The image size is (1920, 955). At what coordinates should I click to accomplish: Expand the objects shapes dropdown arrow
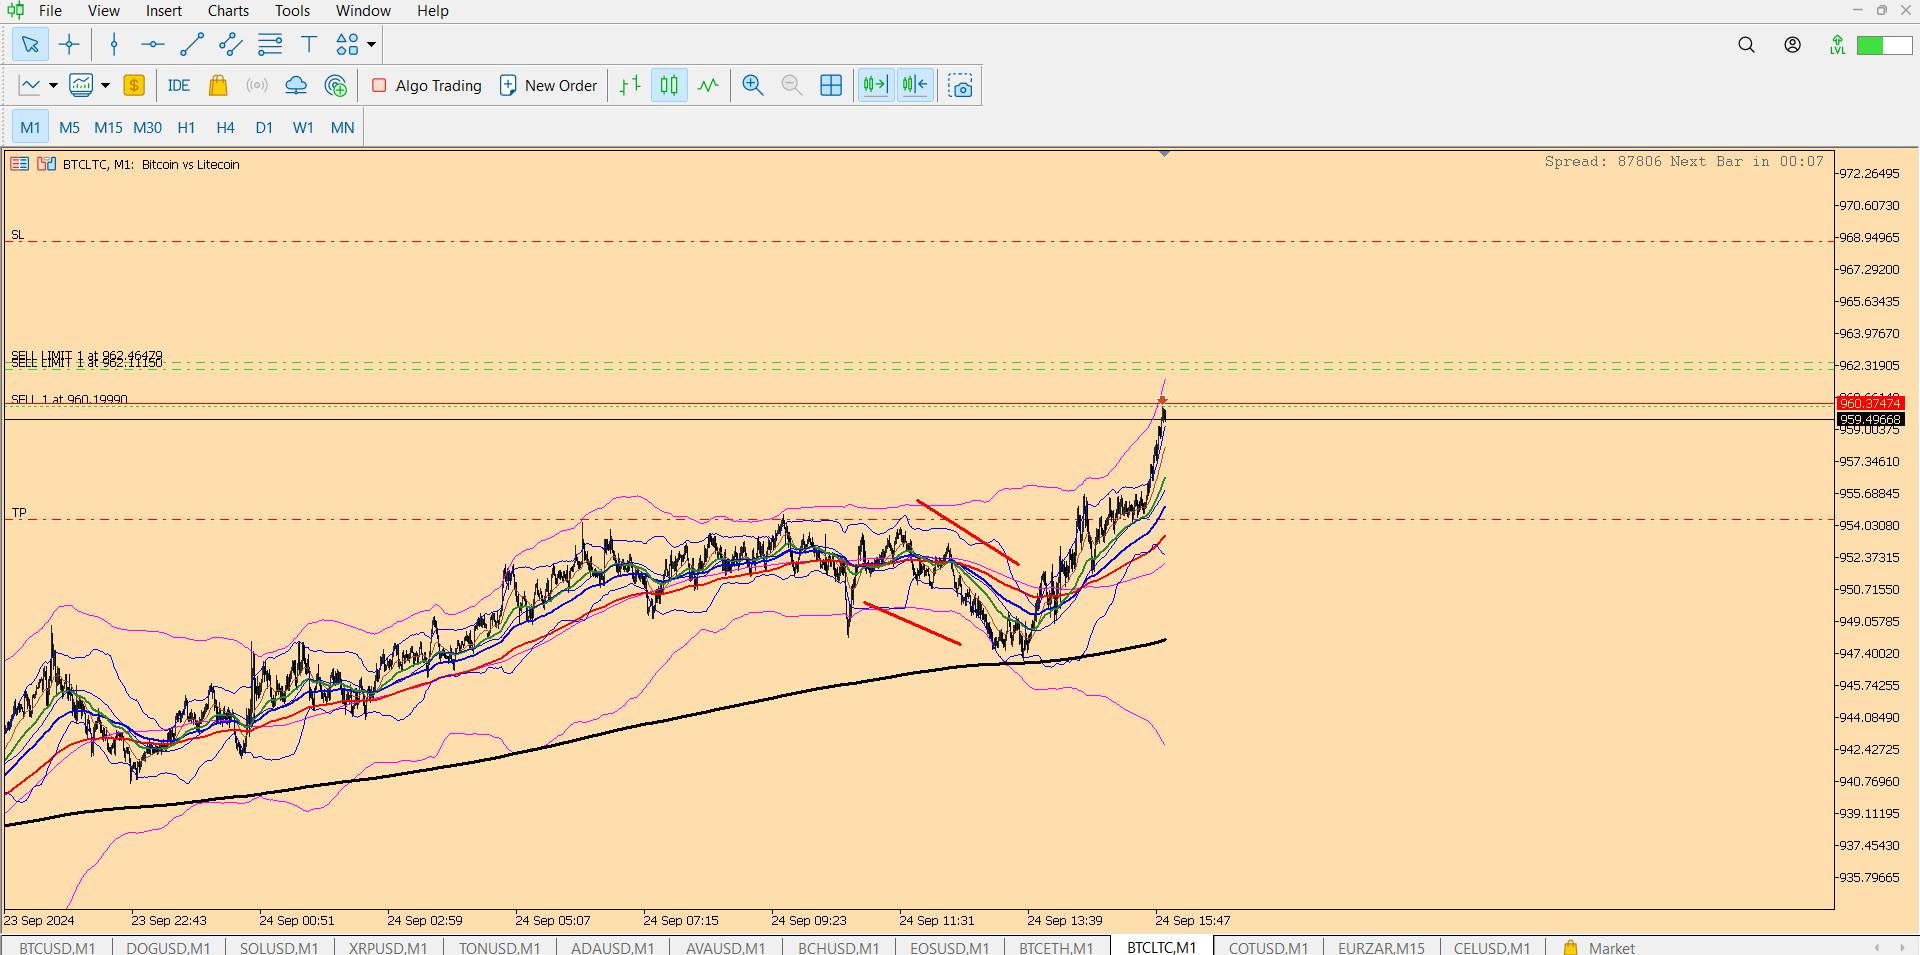(372, 44)
